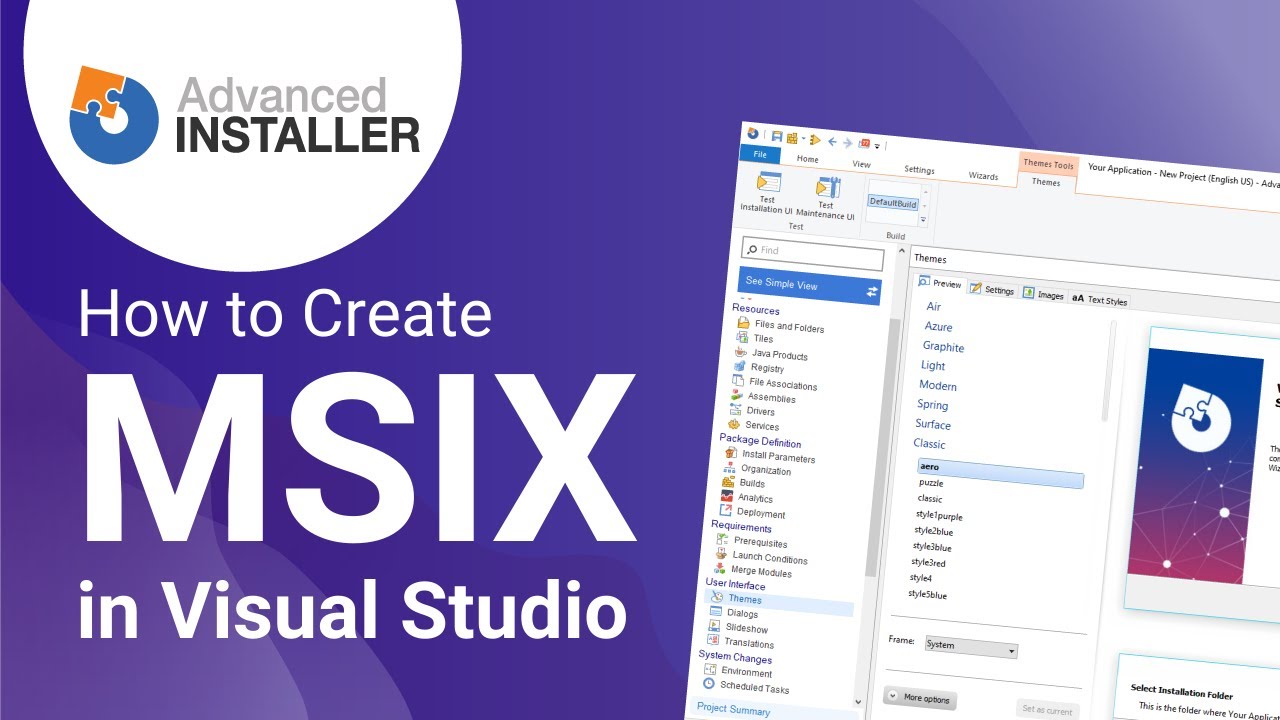Click the See Simple View button
This screenshot has width=1280, height=720.
810,286
